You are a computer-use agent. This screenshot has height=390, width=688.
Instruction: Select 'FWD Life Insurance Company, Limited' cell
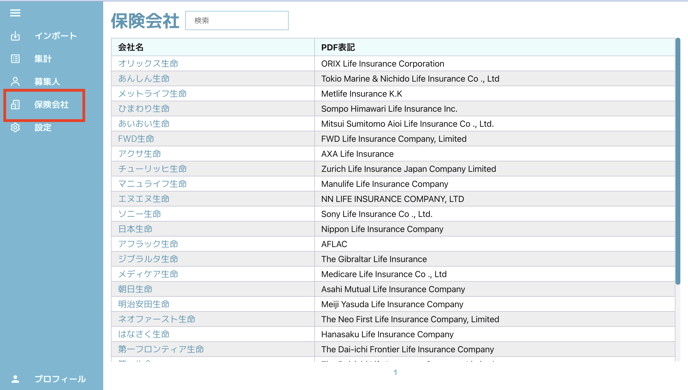point(494,139)
